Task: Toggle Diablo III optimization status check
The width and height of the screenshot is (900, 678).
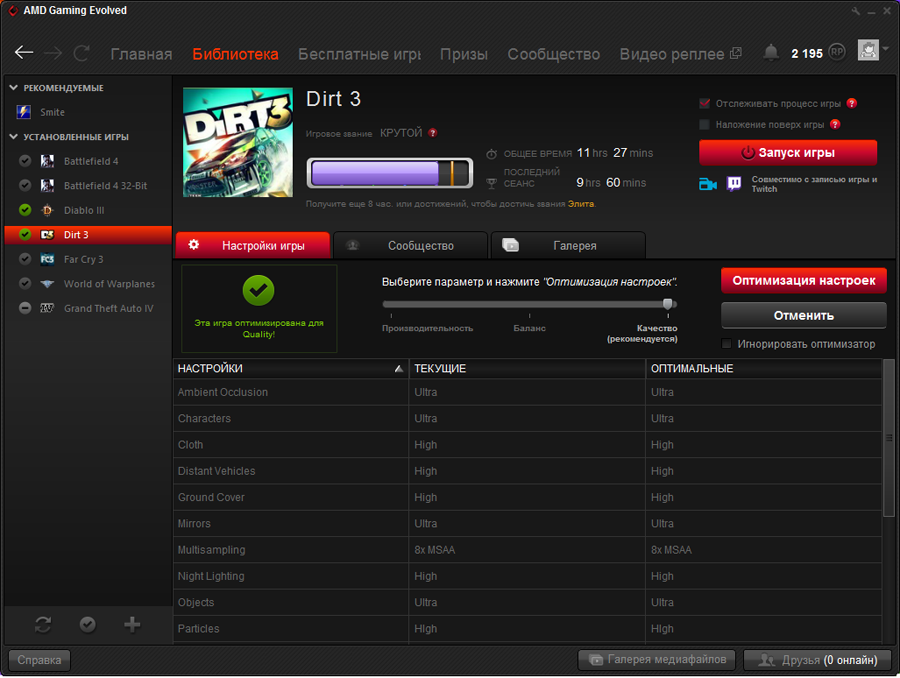Action: (x=25, y=210)
